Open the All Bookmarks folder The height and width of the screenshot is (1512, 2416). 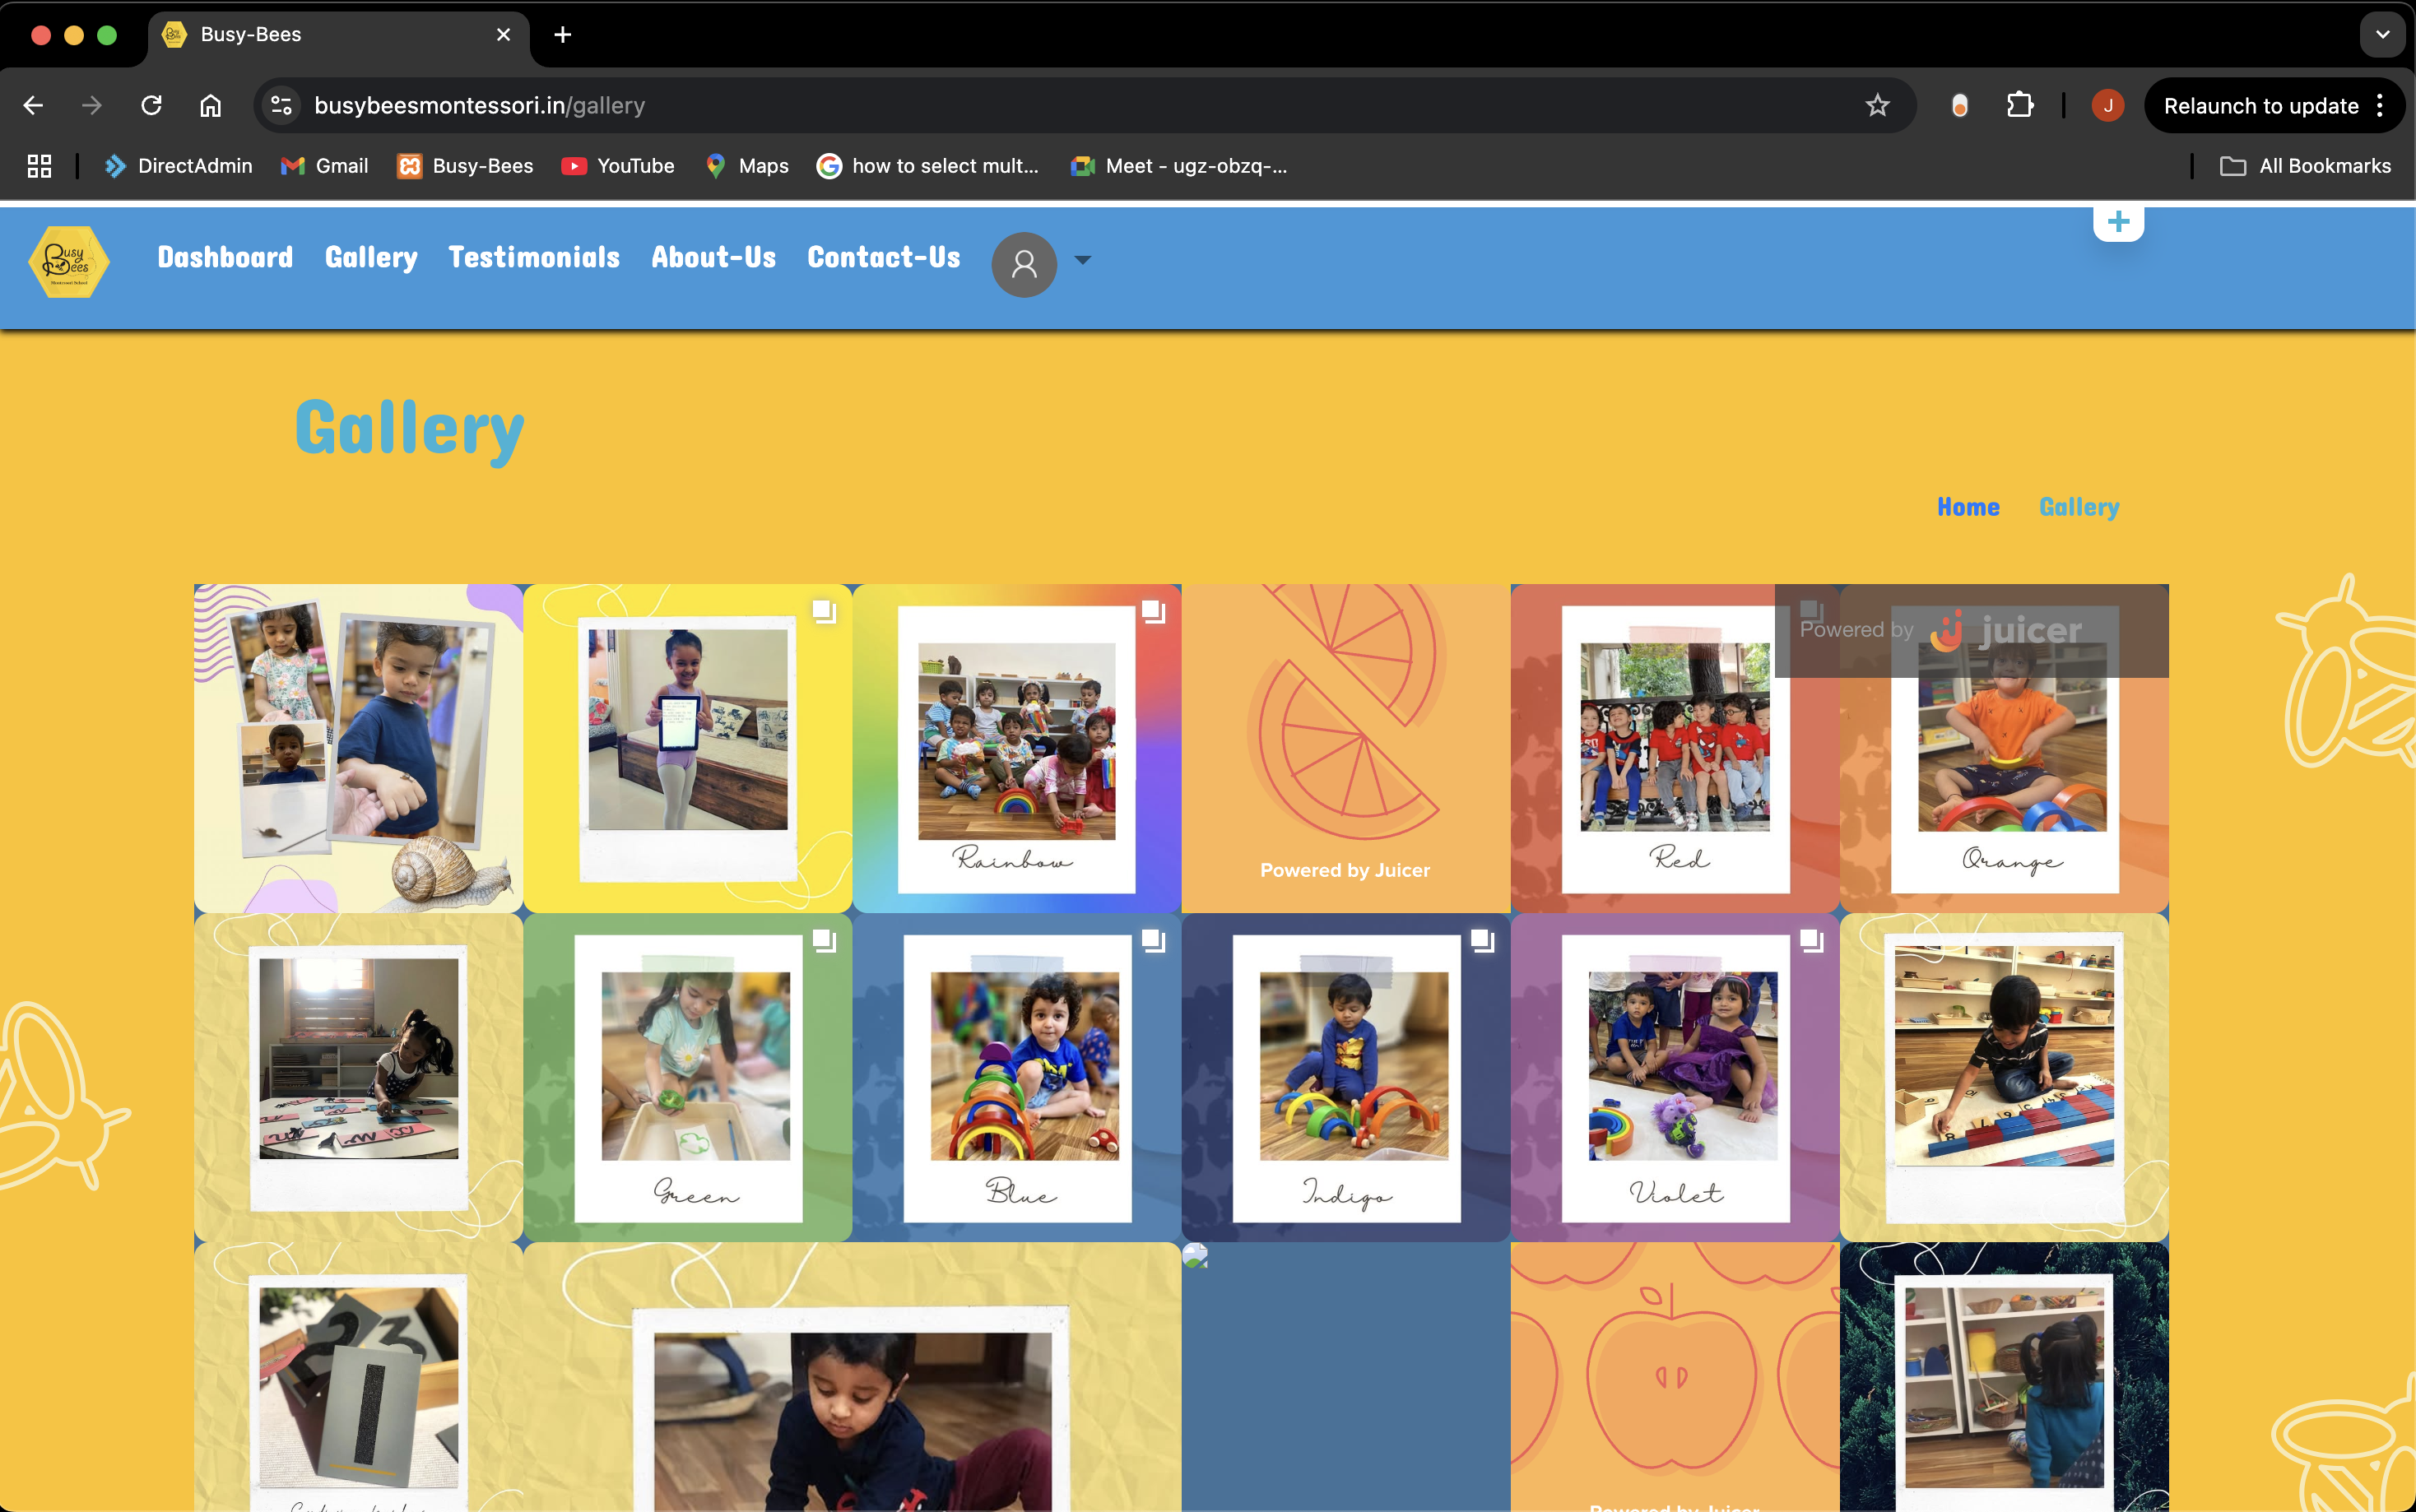tap(2305, 166)
